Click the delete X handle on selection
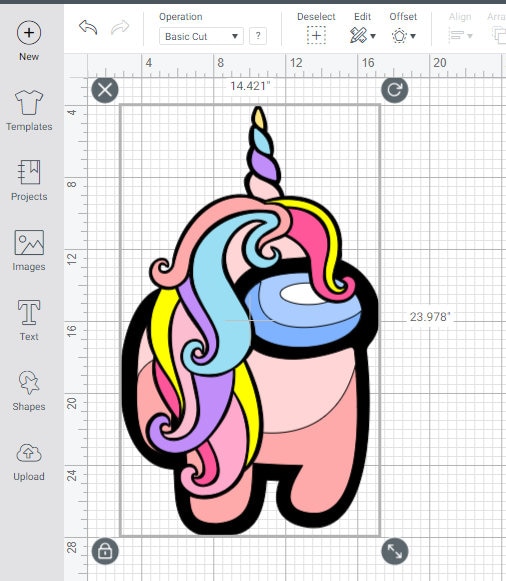 point(105,90)
